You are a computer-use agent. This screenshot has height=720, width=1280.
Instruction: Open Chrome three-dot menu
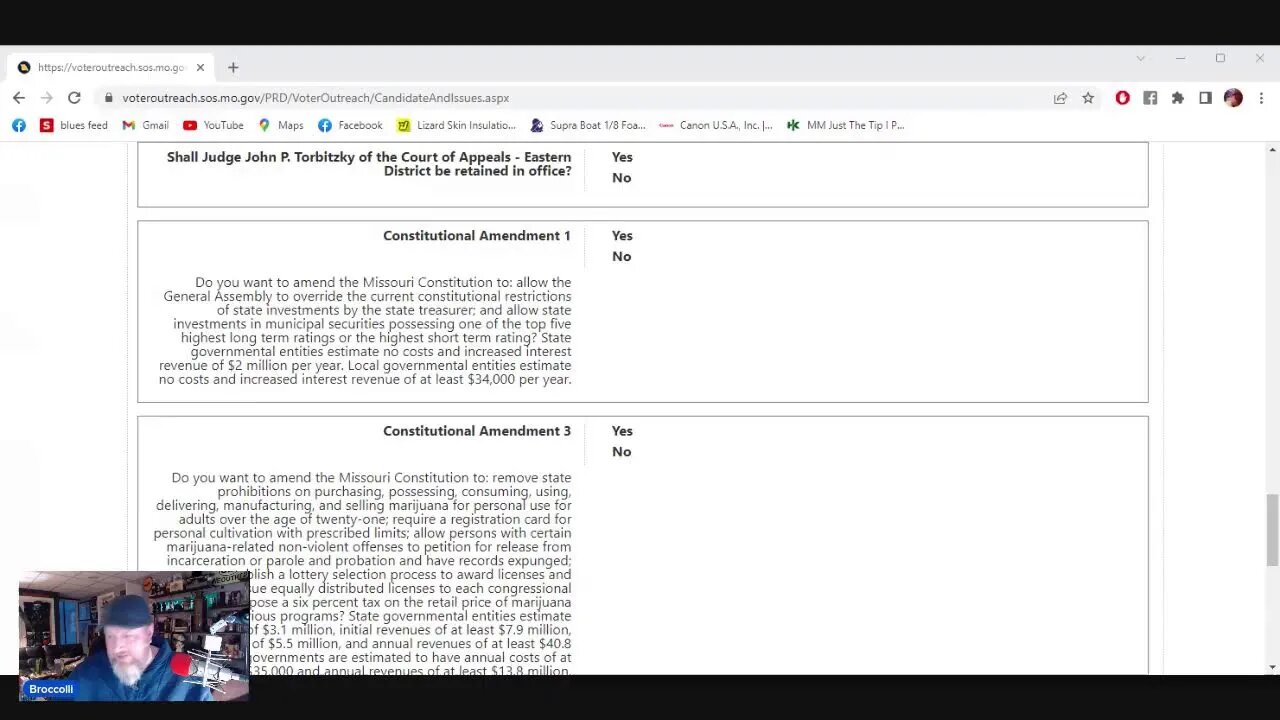1261,98
